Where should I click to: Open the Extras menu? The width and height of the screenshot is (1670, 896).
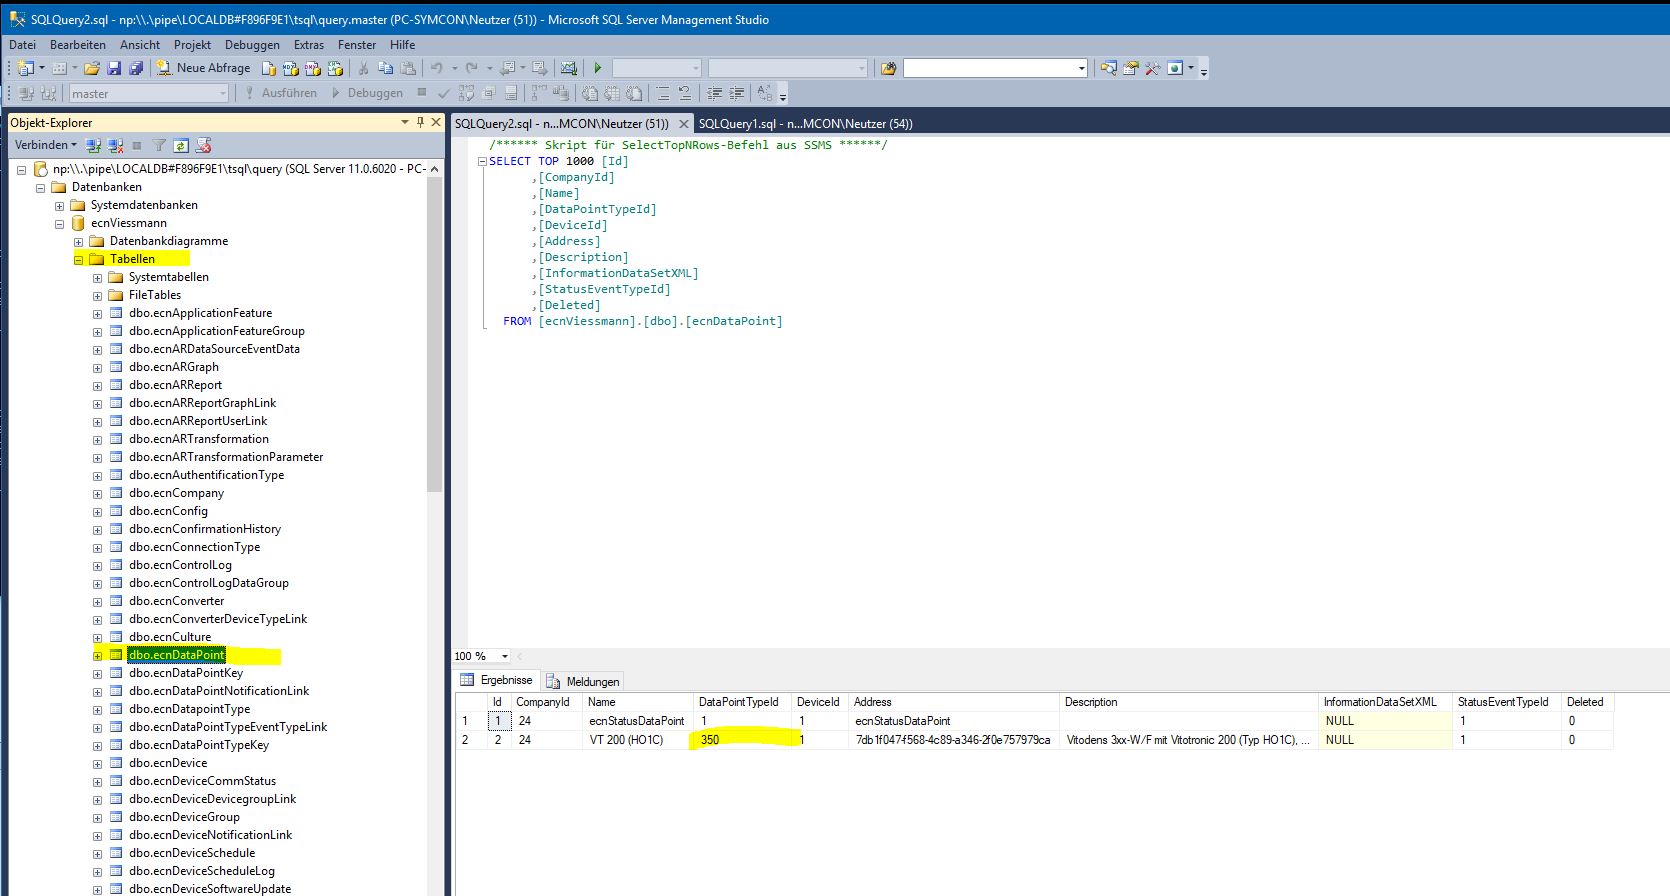click(309, 45)
